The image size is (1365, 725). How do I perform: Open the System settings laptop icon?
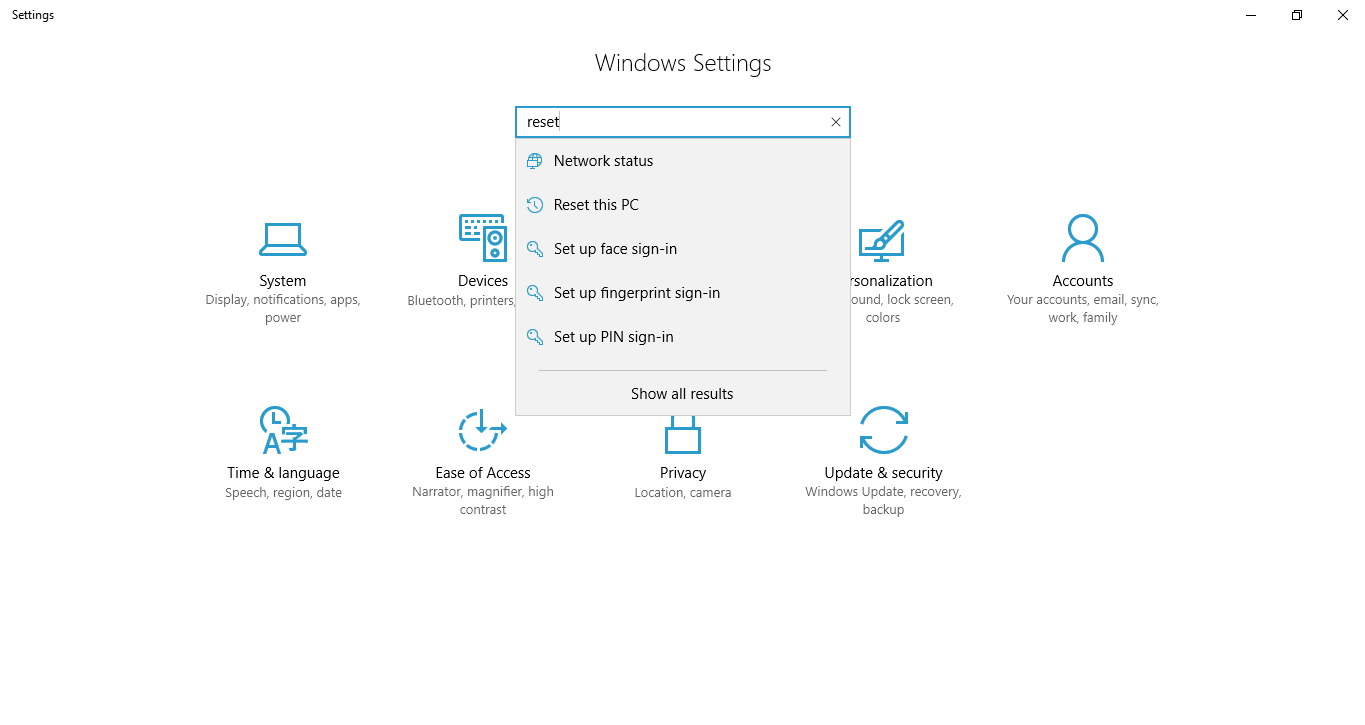coord(283,239)
